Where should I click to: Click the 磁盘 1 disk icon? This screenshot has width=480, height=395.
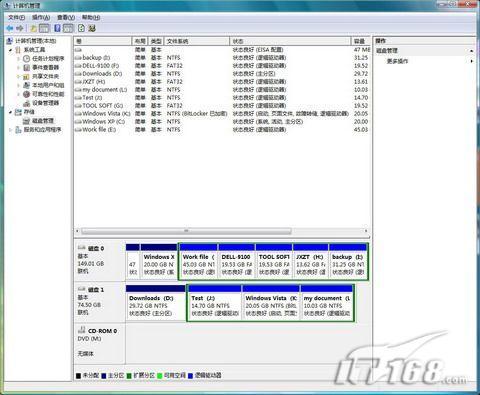[82, 289]
